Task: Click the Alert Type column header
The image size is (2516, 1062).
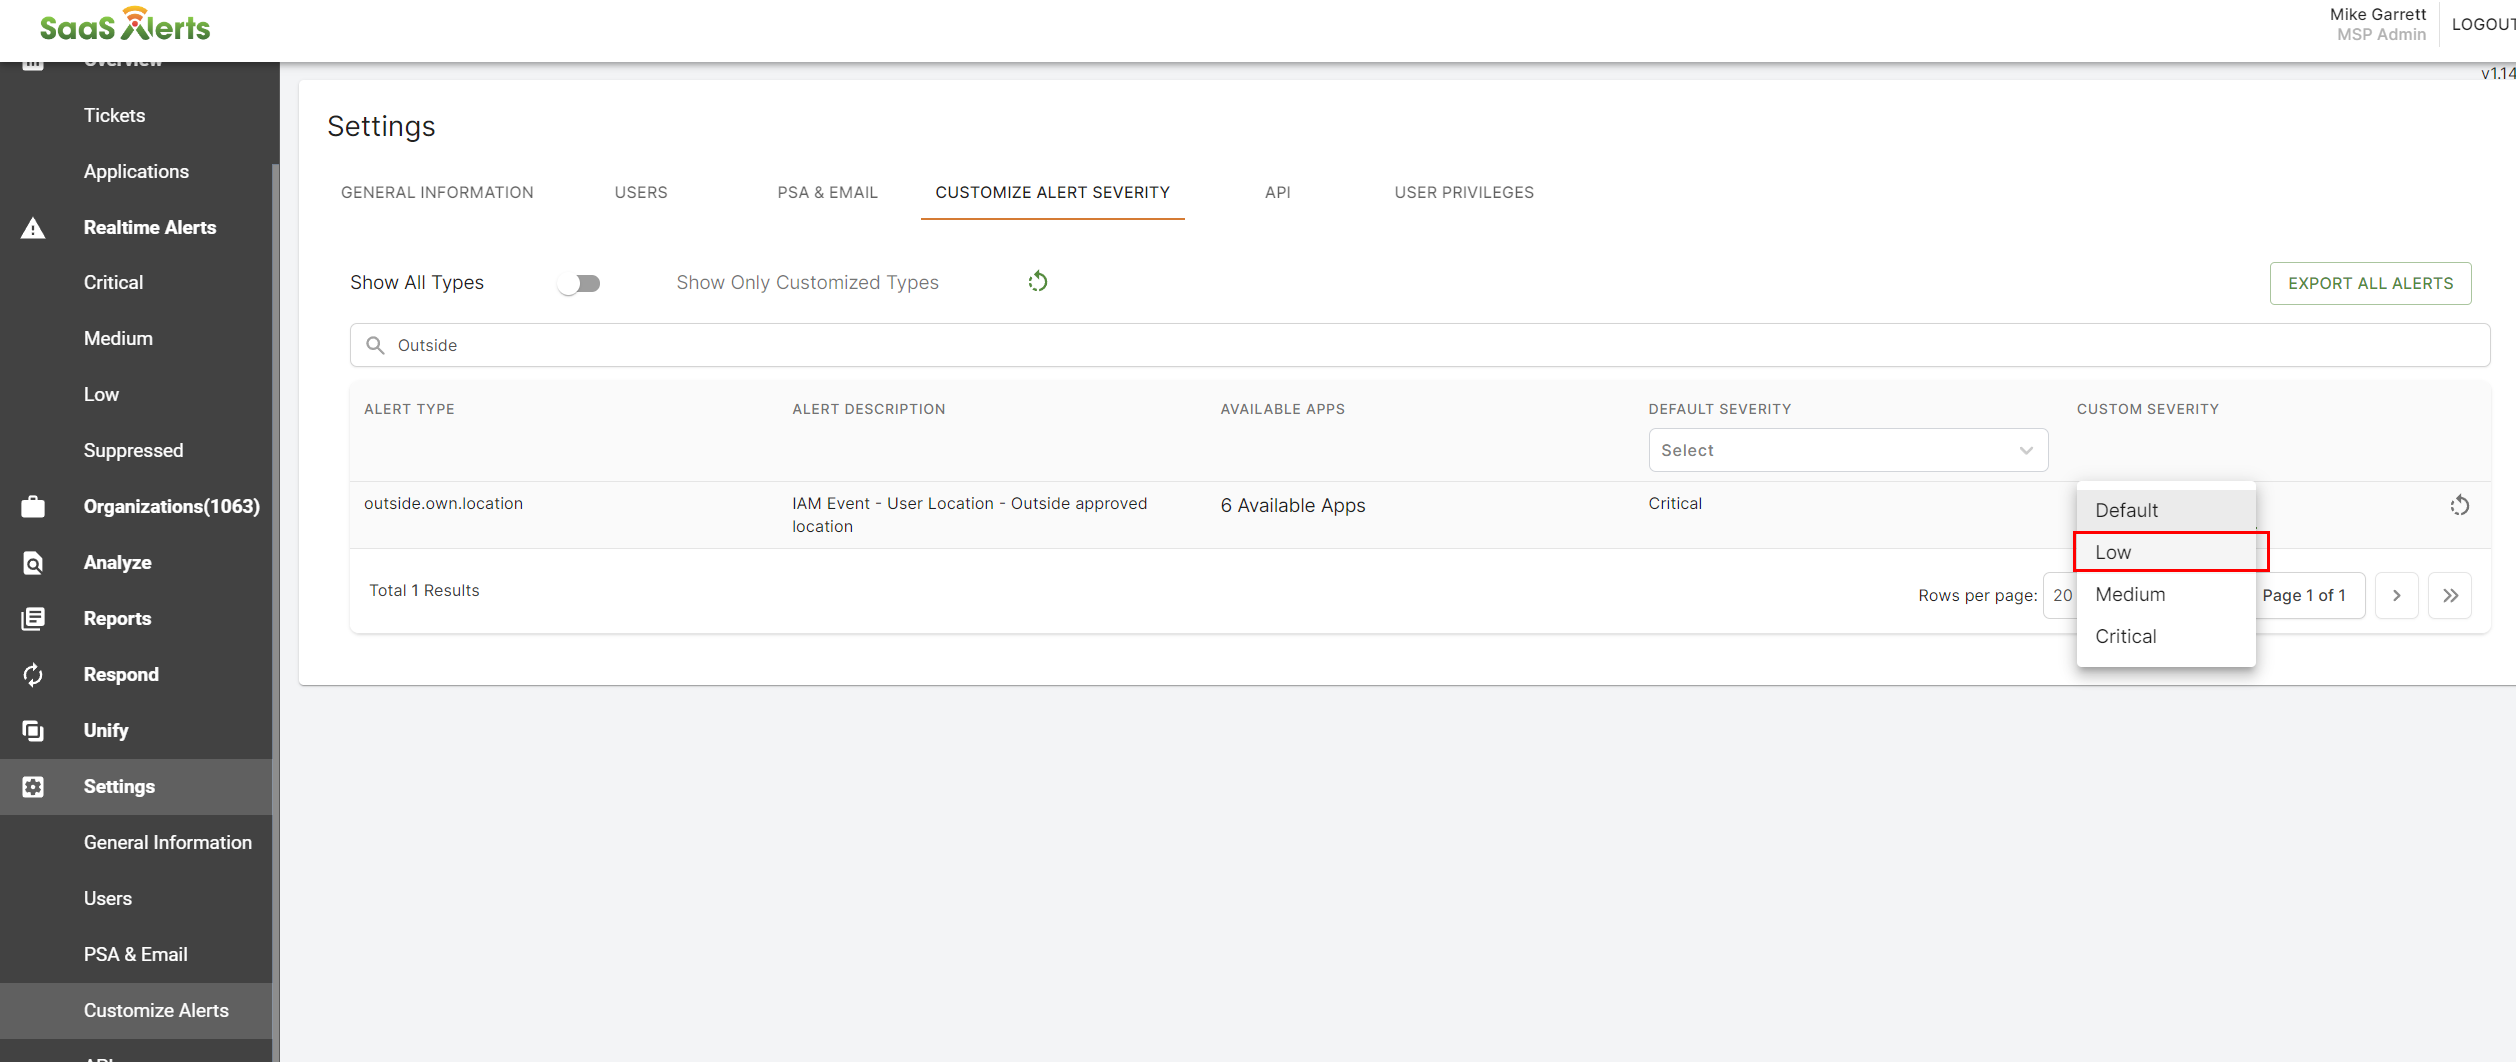Action: (409, 409)
